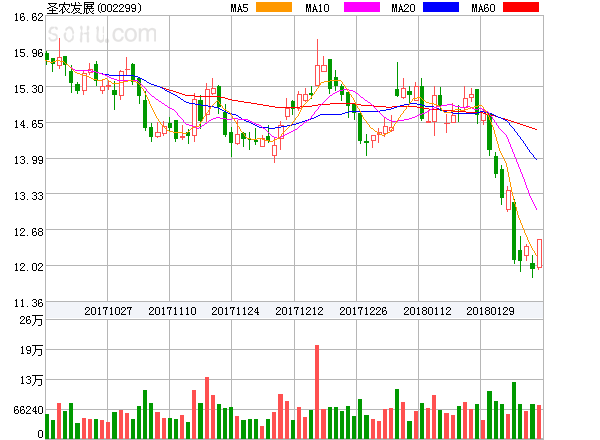
Task: Click the 15.96 price axis label
Action: pyautogui.click(x=29, y=53)
